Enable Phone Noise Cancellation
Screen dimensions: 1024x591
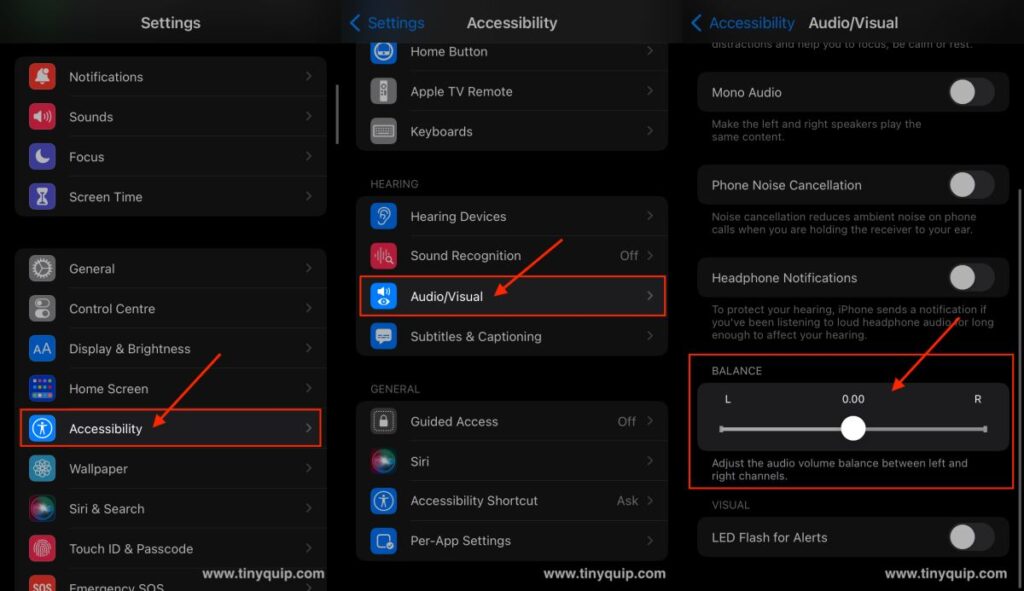pos(967,184)
